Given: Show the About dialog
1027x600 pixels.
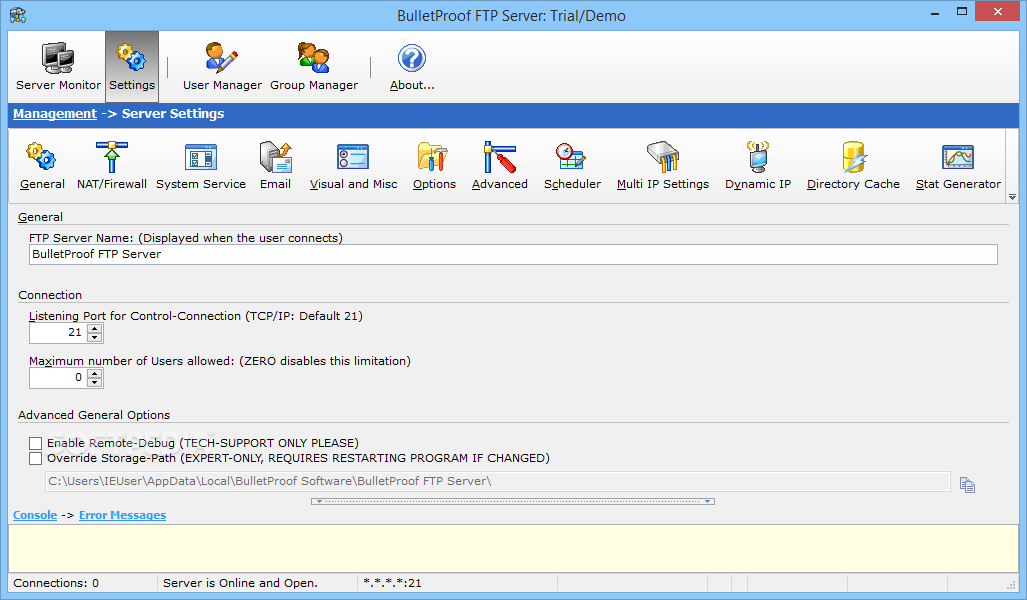Looking at the screenshot, I should [412, 67].
